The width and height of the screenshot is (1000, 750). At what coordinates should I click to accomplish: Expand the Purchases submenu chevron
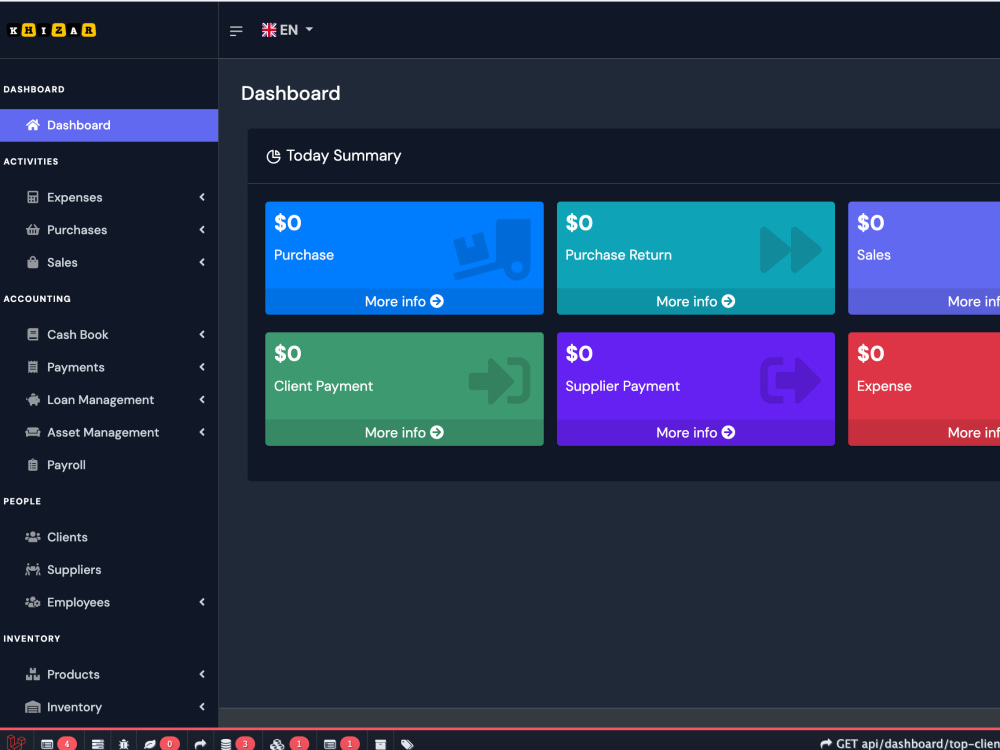[x=202, y=230]
